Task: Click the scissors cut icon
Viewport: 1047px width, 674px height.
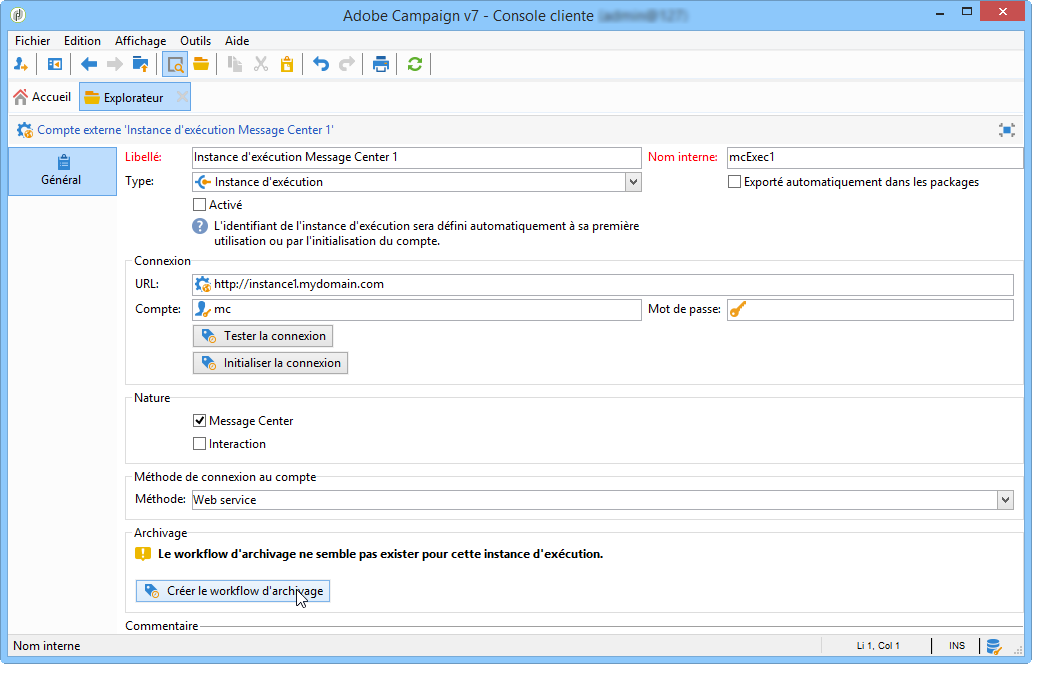Action: [261, 64]
